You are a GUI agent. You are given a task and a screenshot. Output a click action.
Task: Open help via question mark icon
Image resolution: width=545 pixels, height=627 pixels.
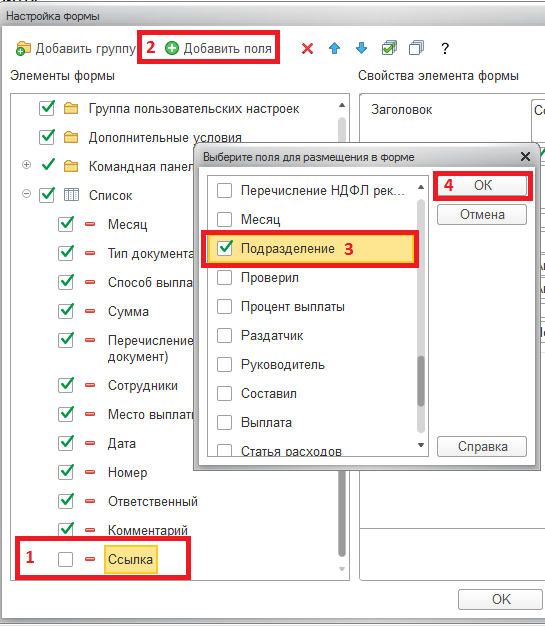pos(445,49)
